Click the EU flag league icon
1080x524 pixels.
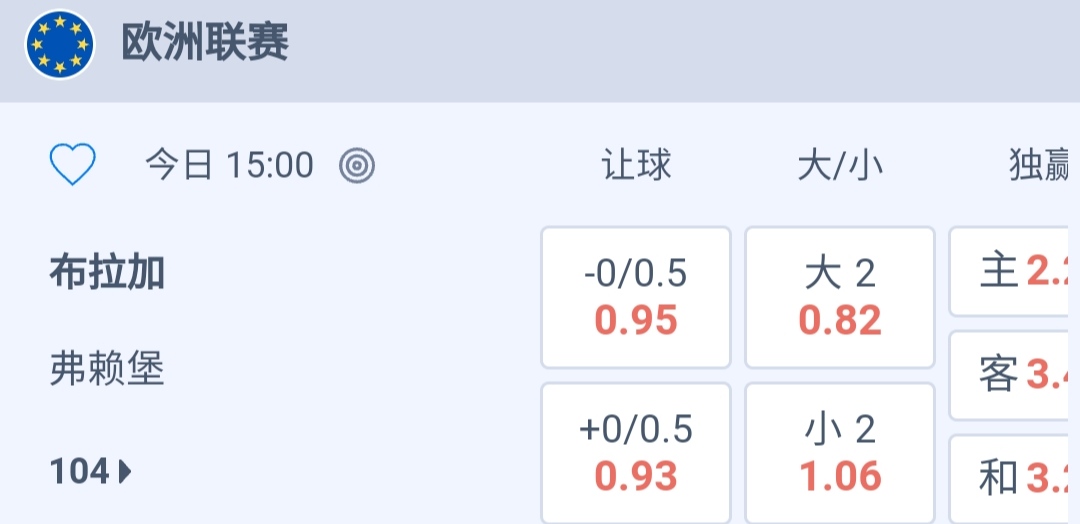tap(60, 46)
